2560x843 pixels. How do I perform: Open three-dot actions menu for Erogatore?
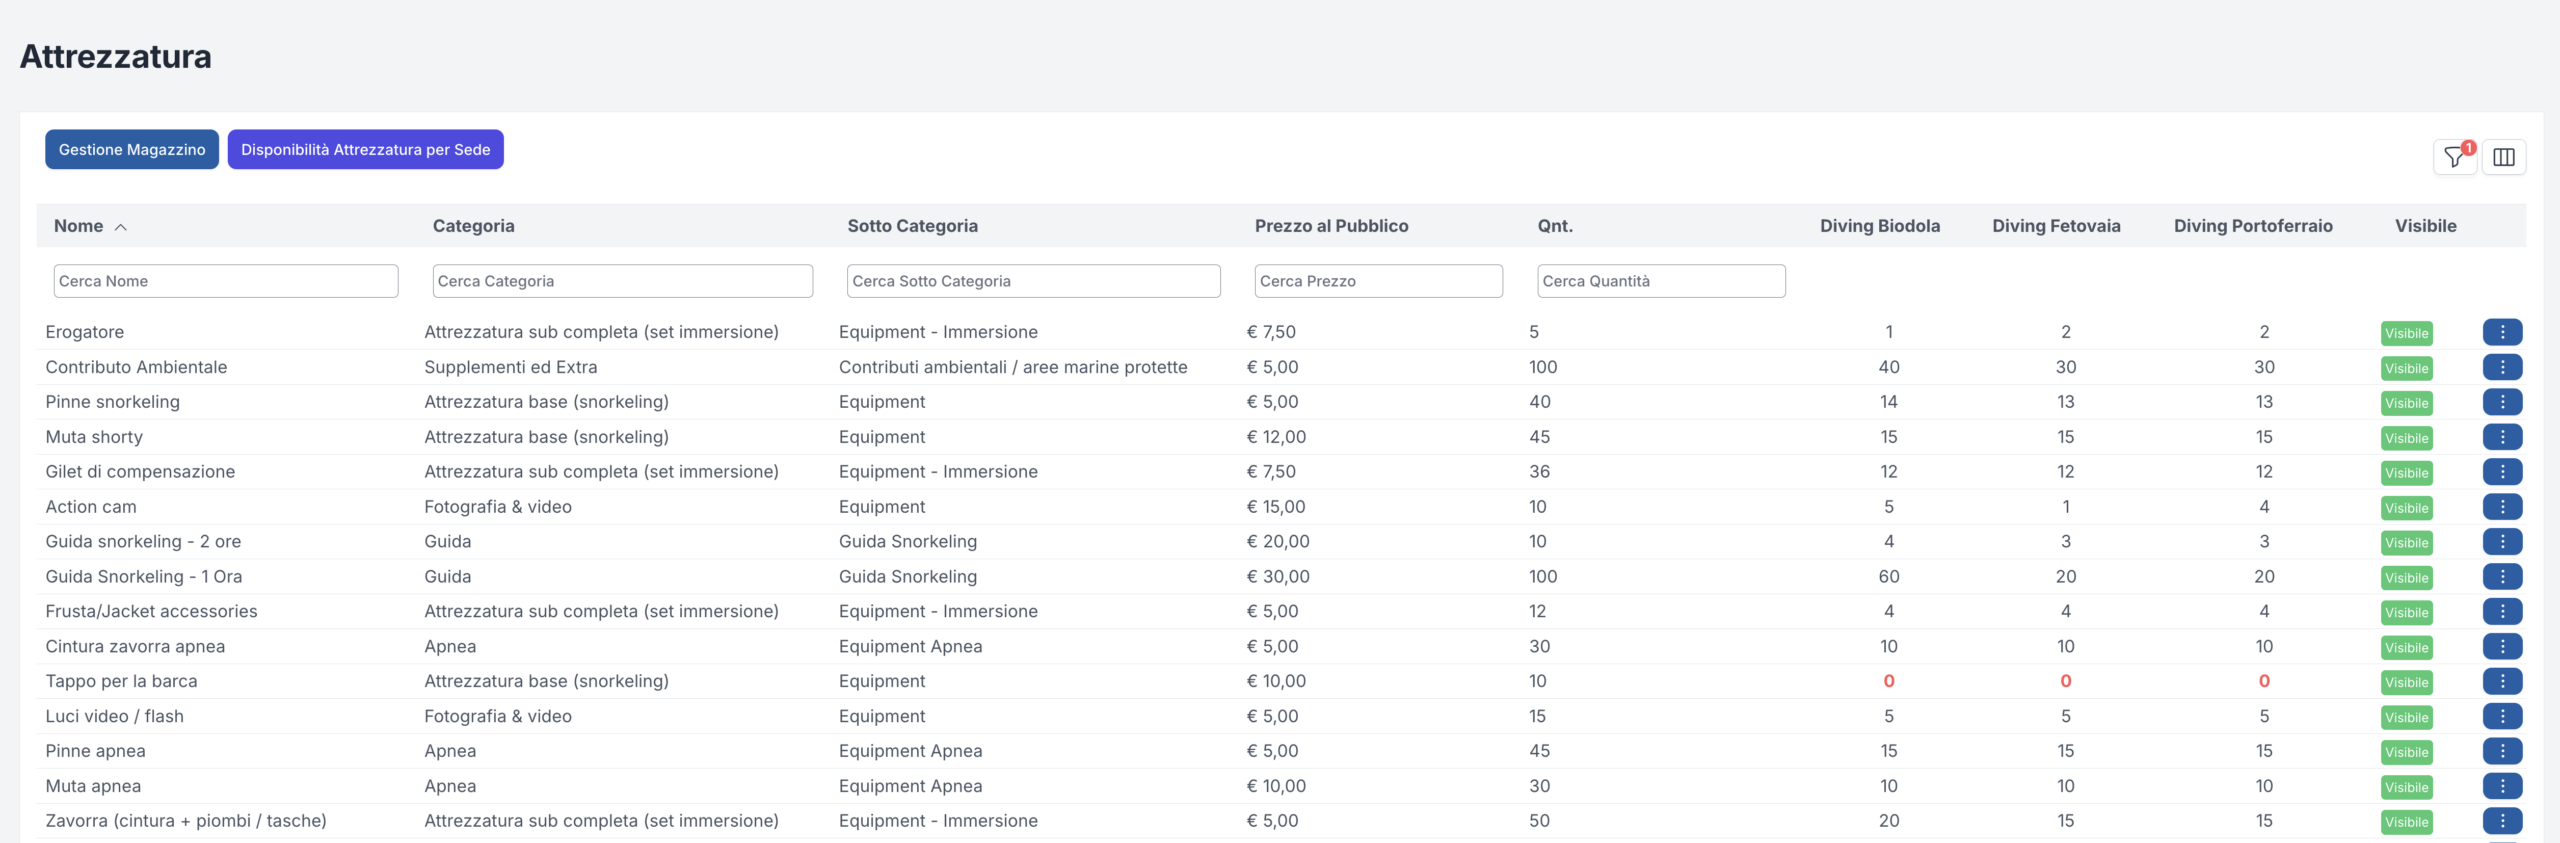point(2501,332)
